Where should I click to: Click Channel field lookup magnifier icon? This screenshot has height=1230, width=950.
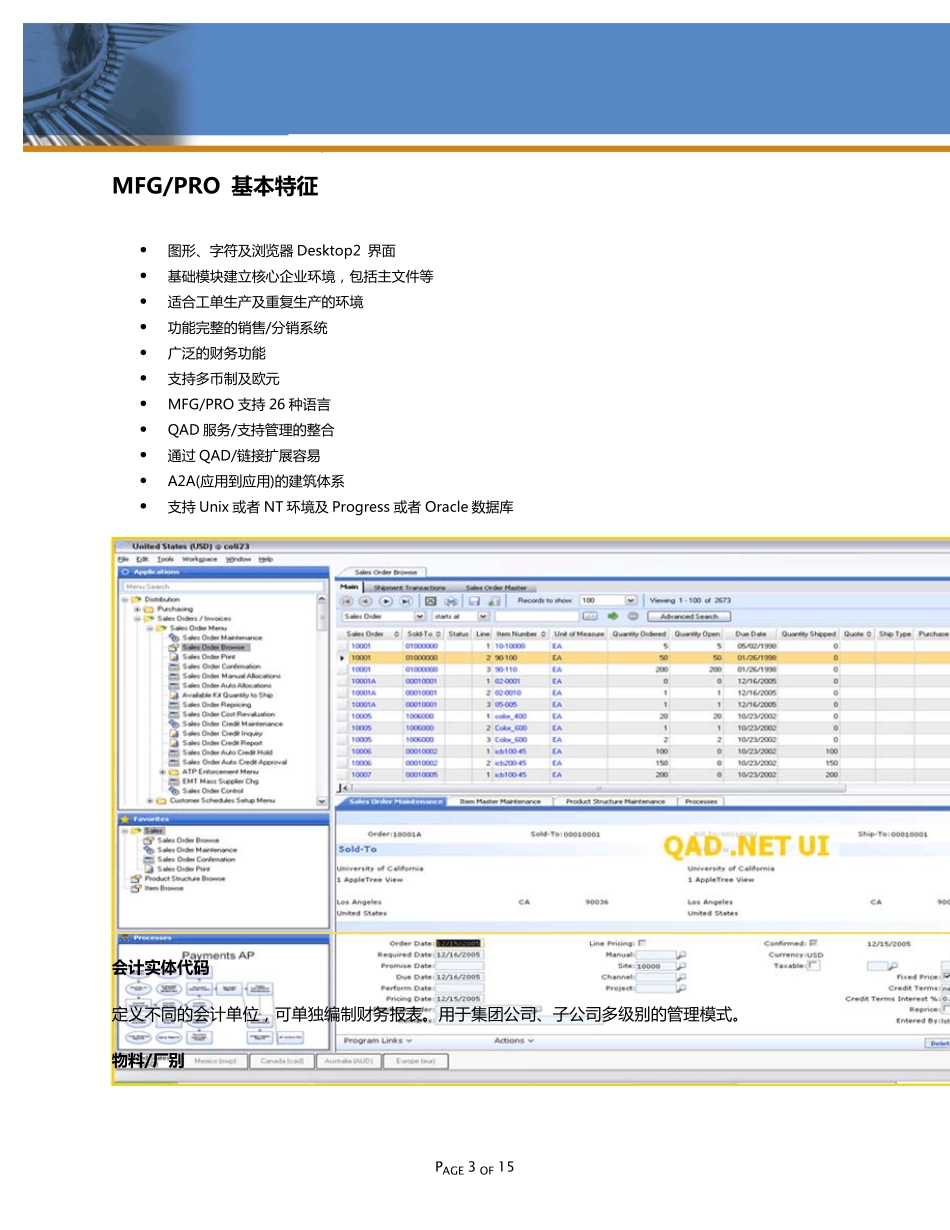682,977
